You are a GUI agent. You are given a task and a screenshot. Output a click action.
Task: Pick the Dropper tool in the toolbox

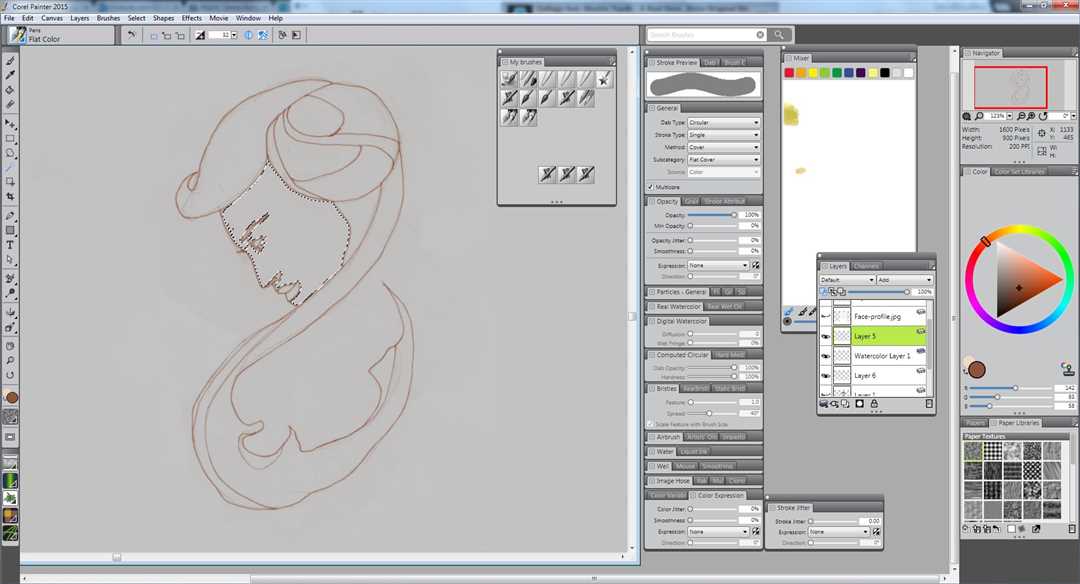[x=11, y=75]
